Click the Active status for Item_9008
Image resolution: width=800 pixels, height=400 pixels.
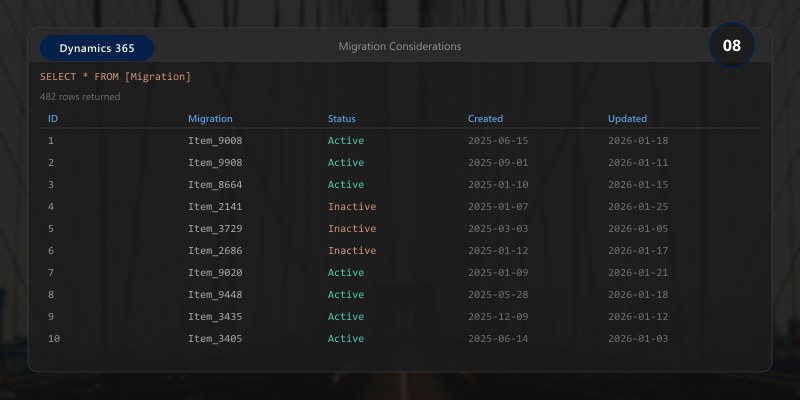345,140
